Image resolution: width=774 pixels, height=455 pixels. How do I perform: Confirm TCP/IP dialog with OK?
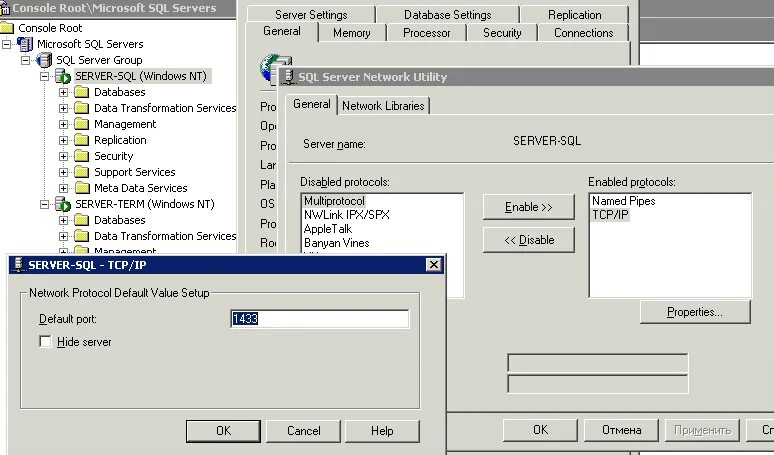pos(223,431)
